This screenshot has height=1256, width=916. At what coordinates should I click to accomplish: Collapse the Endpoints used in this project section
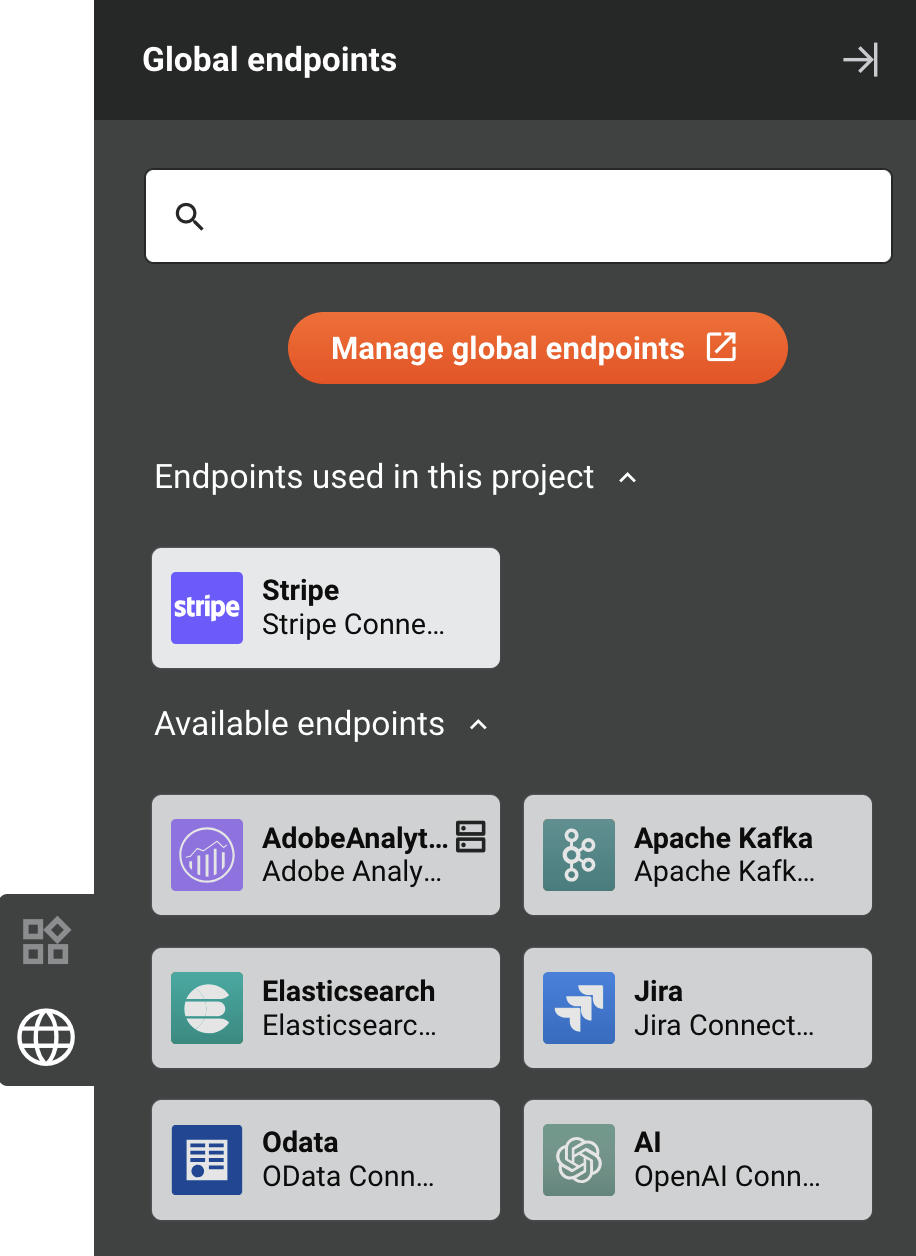627,478
